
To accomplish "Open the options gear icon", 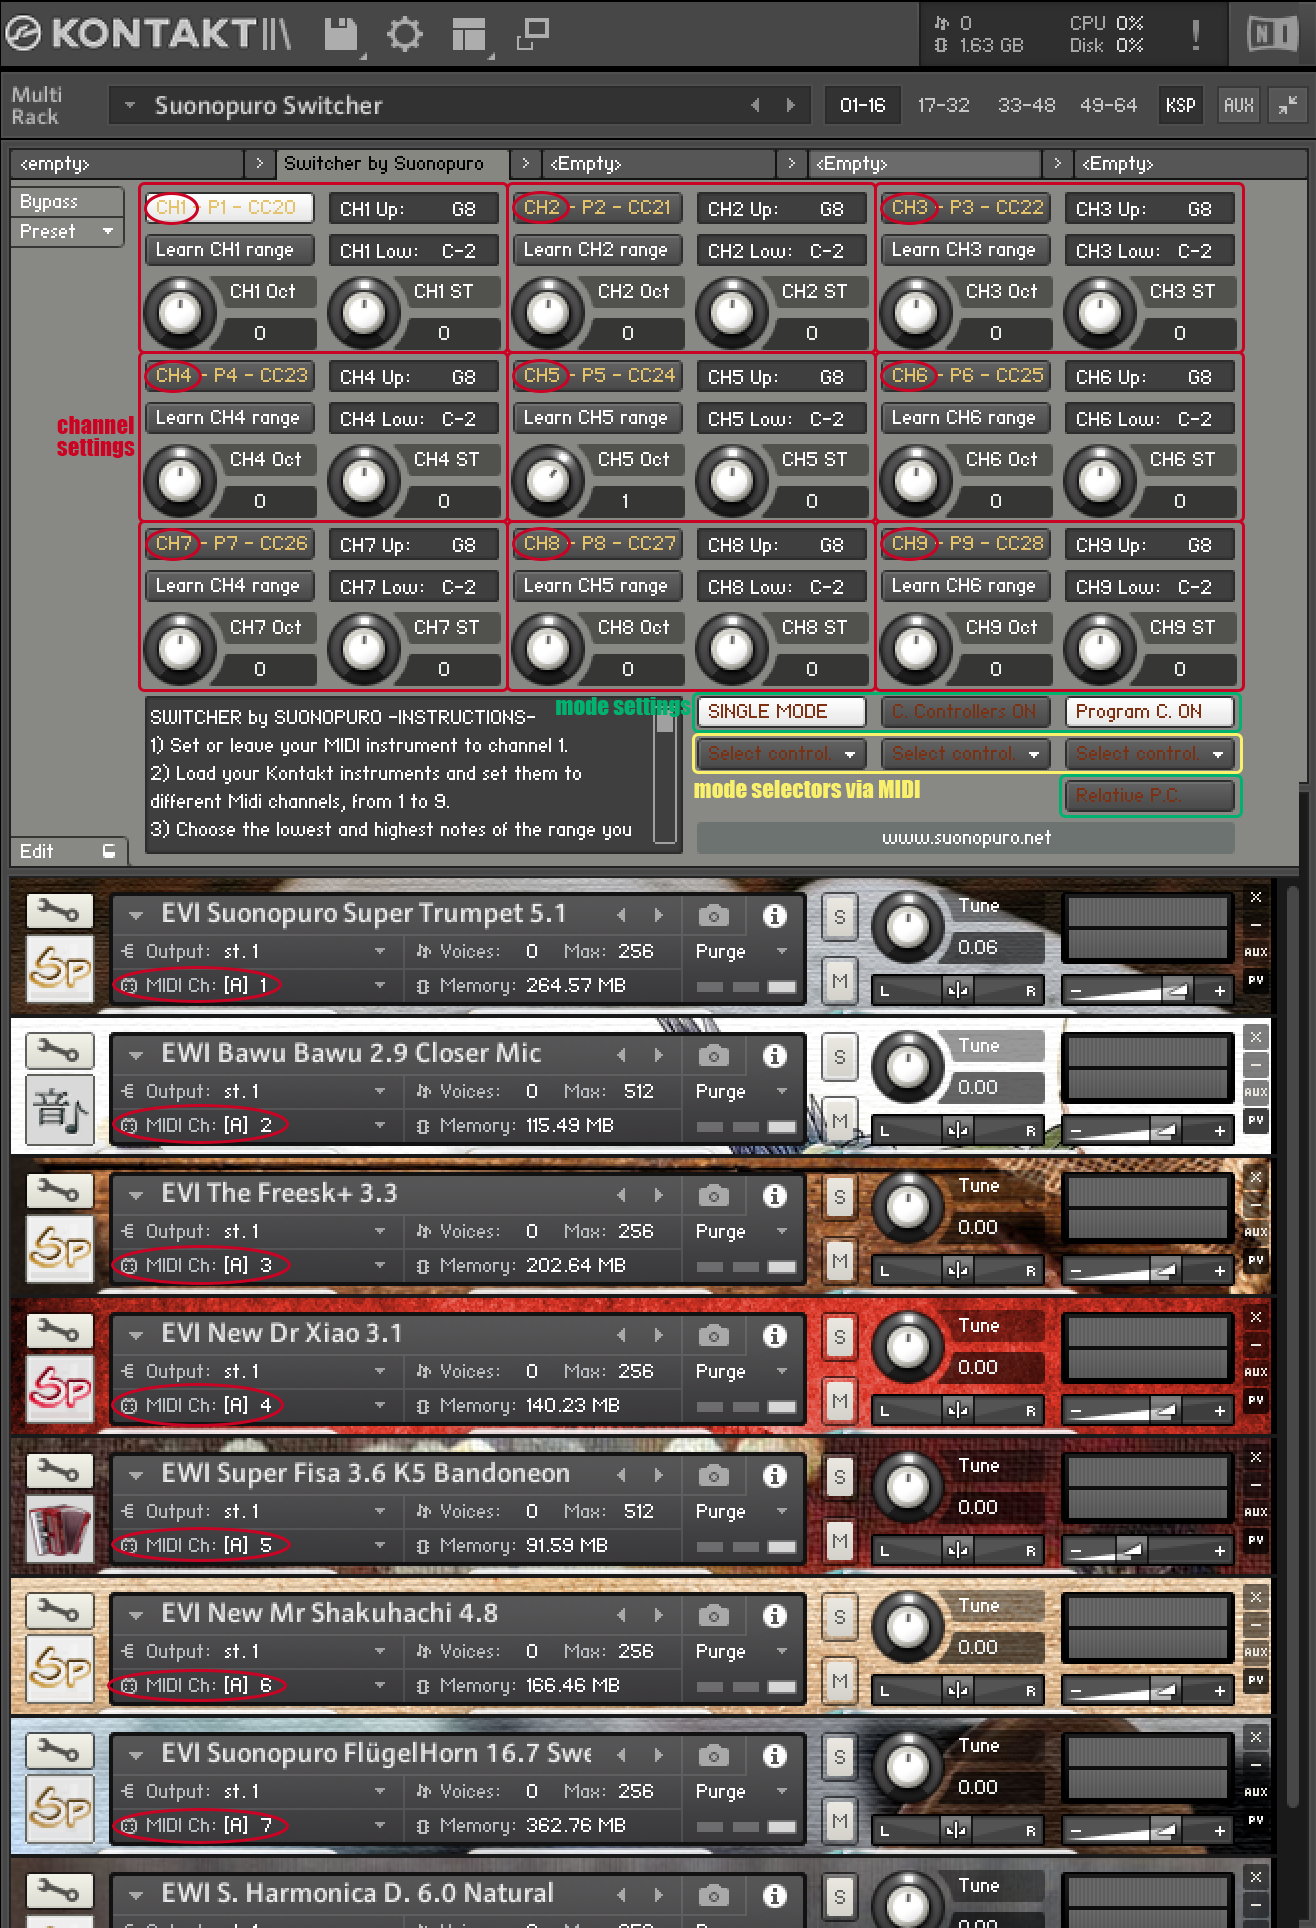I will click(404, 35).
